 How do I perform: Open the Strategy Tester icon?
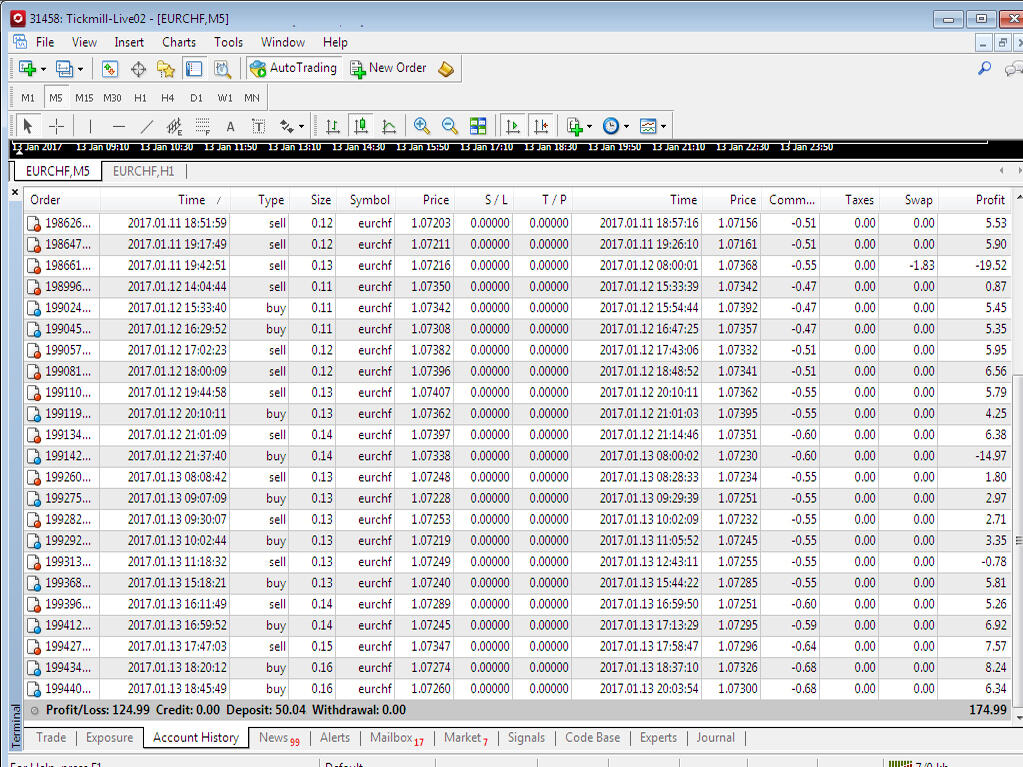click(x=222, y=68)
